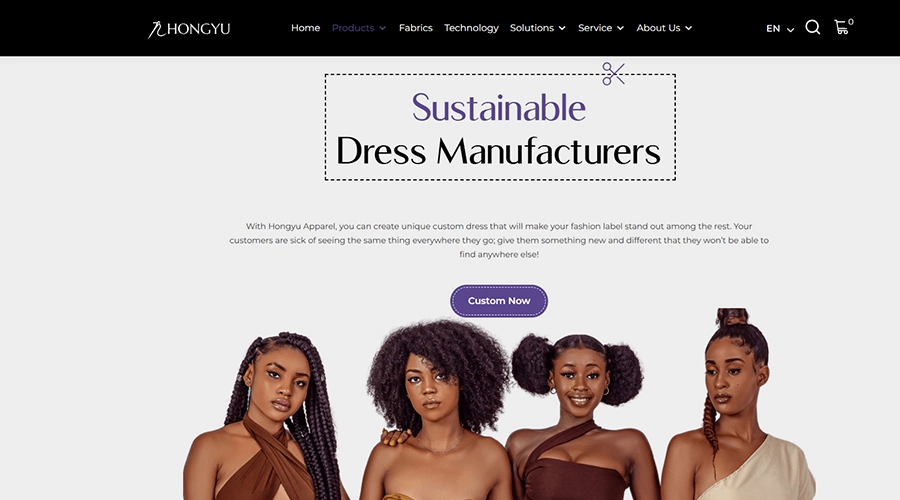Viewport: 900px width, 500px height.
Task: Open the Fabrics menu item
Action: [416, 28]
